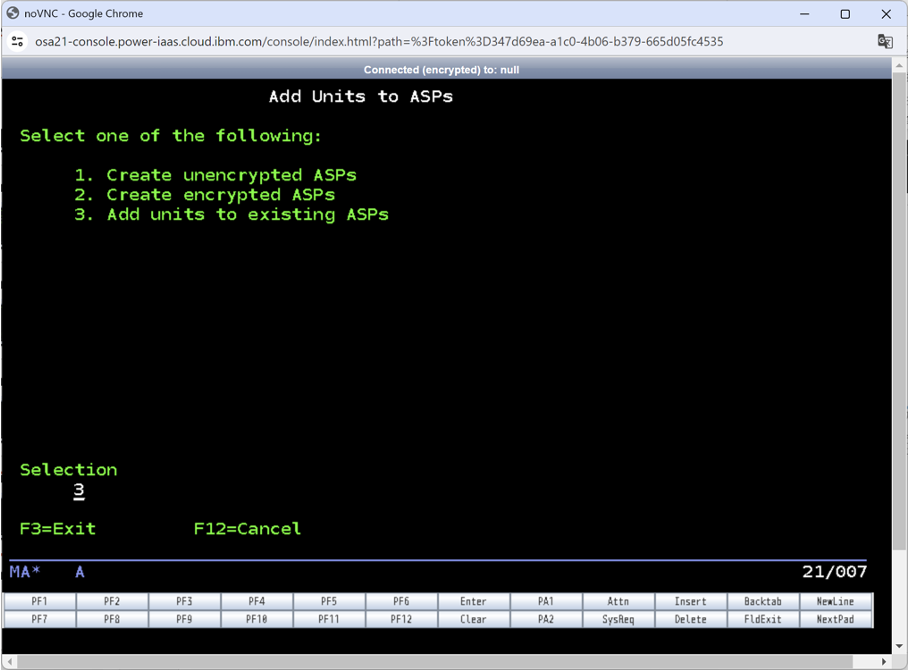Screen dimensions: 908x670
Task: Click the NewLine keypad button
Action: pyautogui.click(x=836, y=601)
